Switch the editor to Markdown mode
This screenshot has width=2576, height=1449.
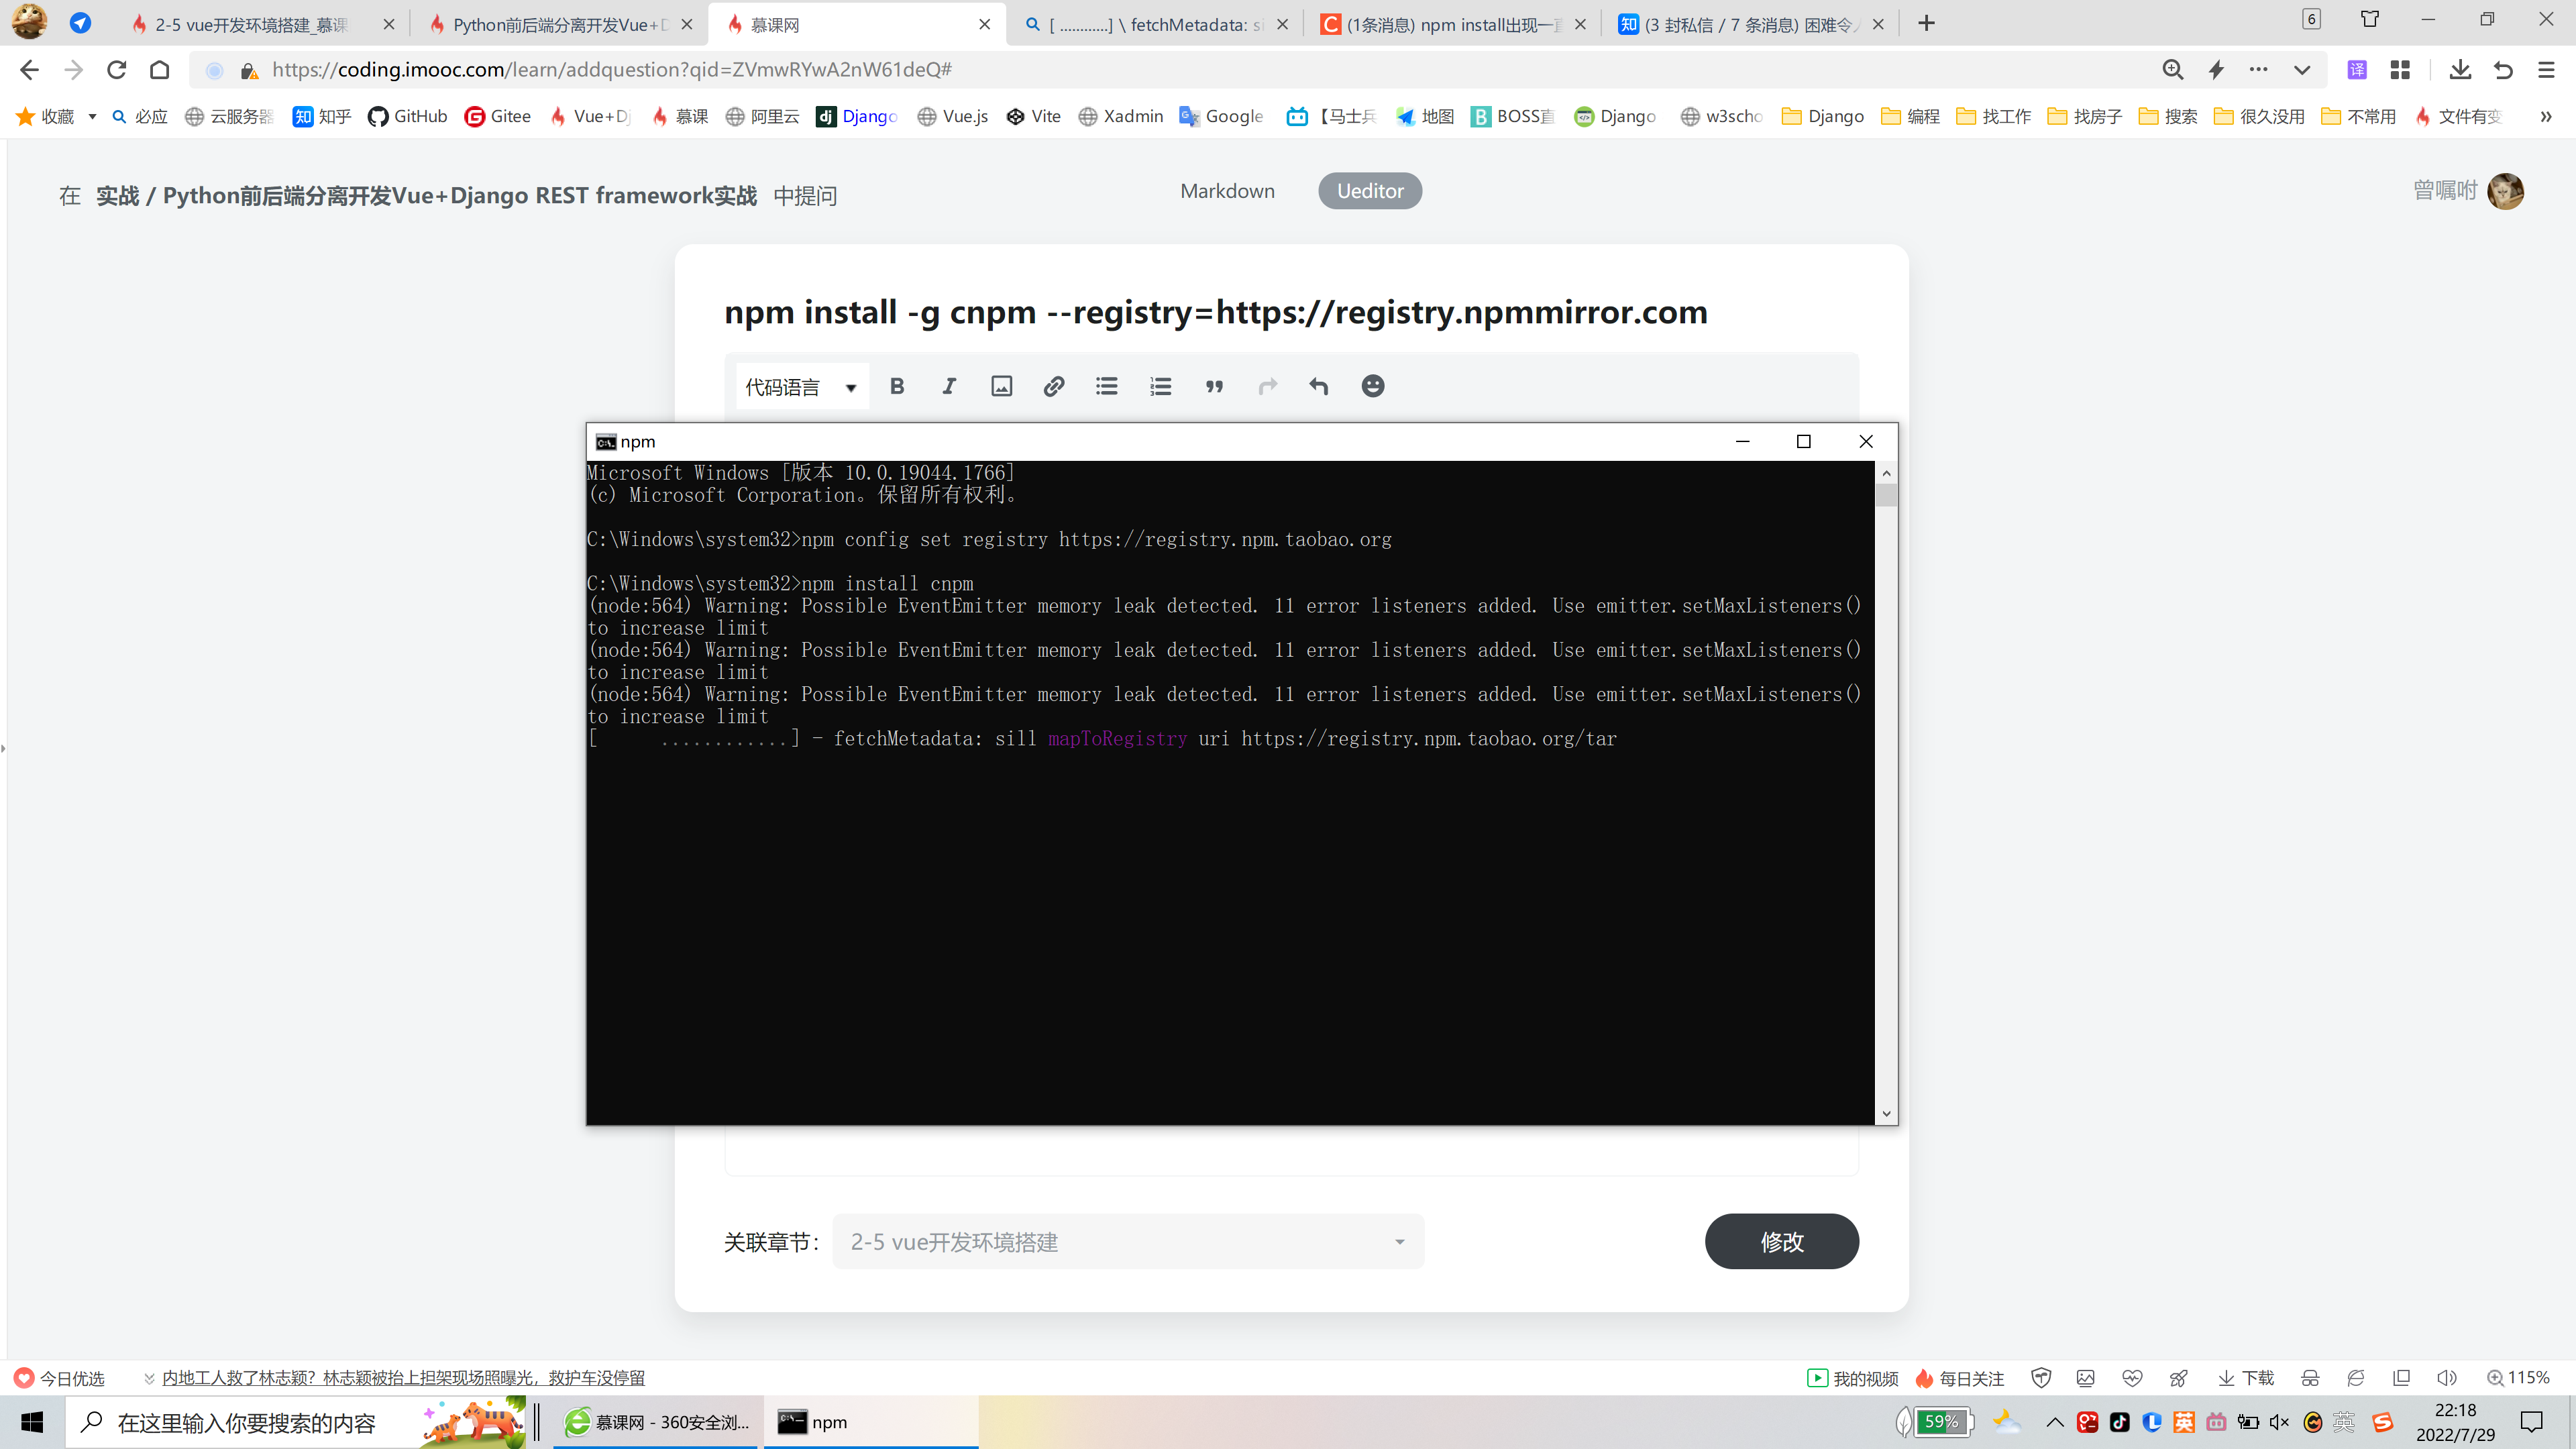1227,190
